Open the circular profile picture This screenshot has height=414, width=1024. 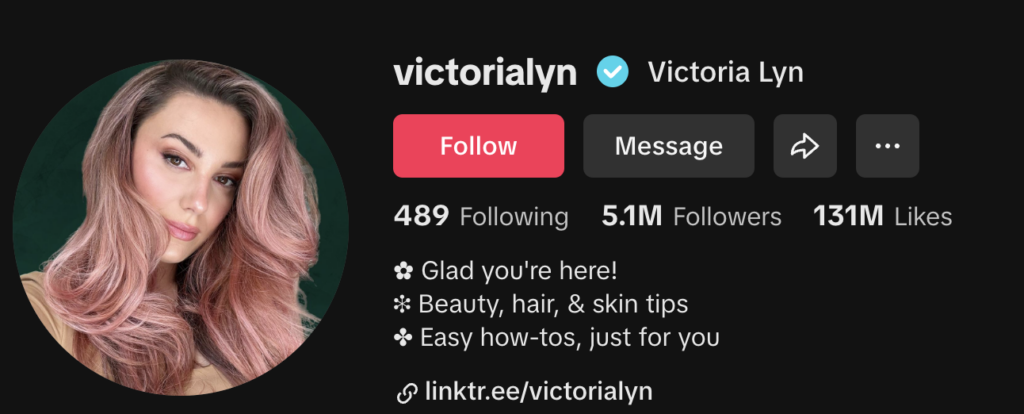pos(180,227)
